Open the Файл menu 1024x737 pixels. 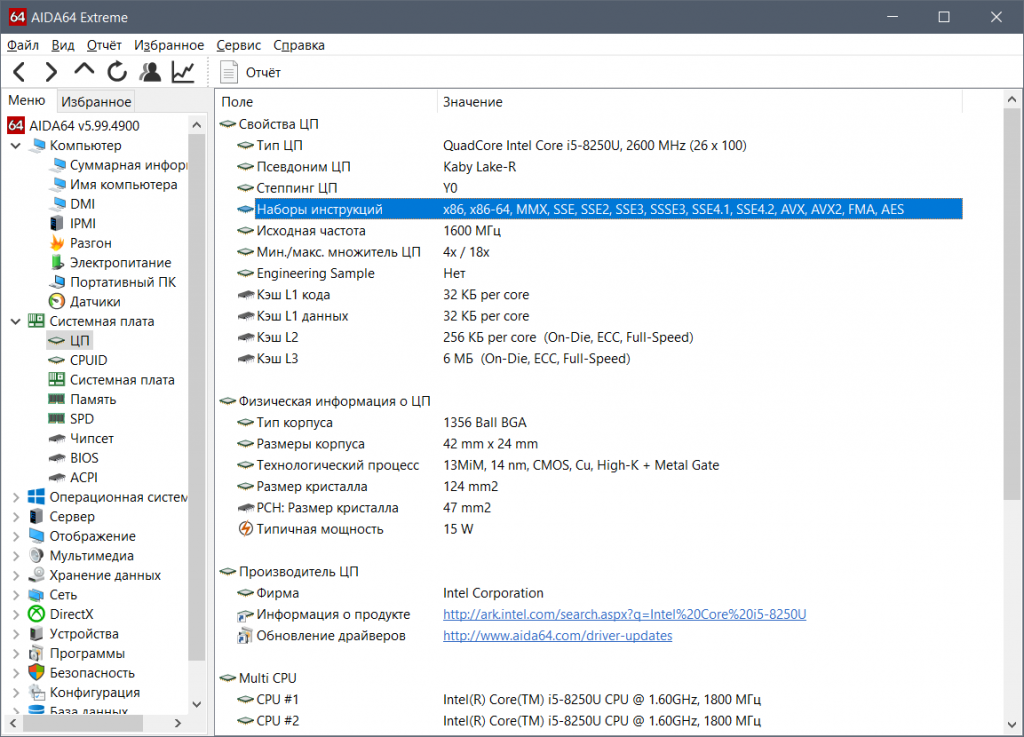pyautogui.click(x=23, y=45)
